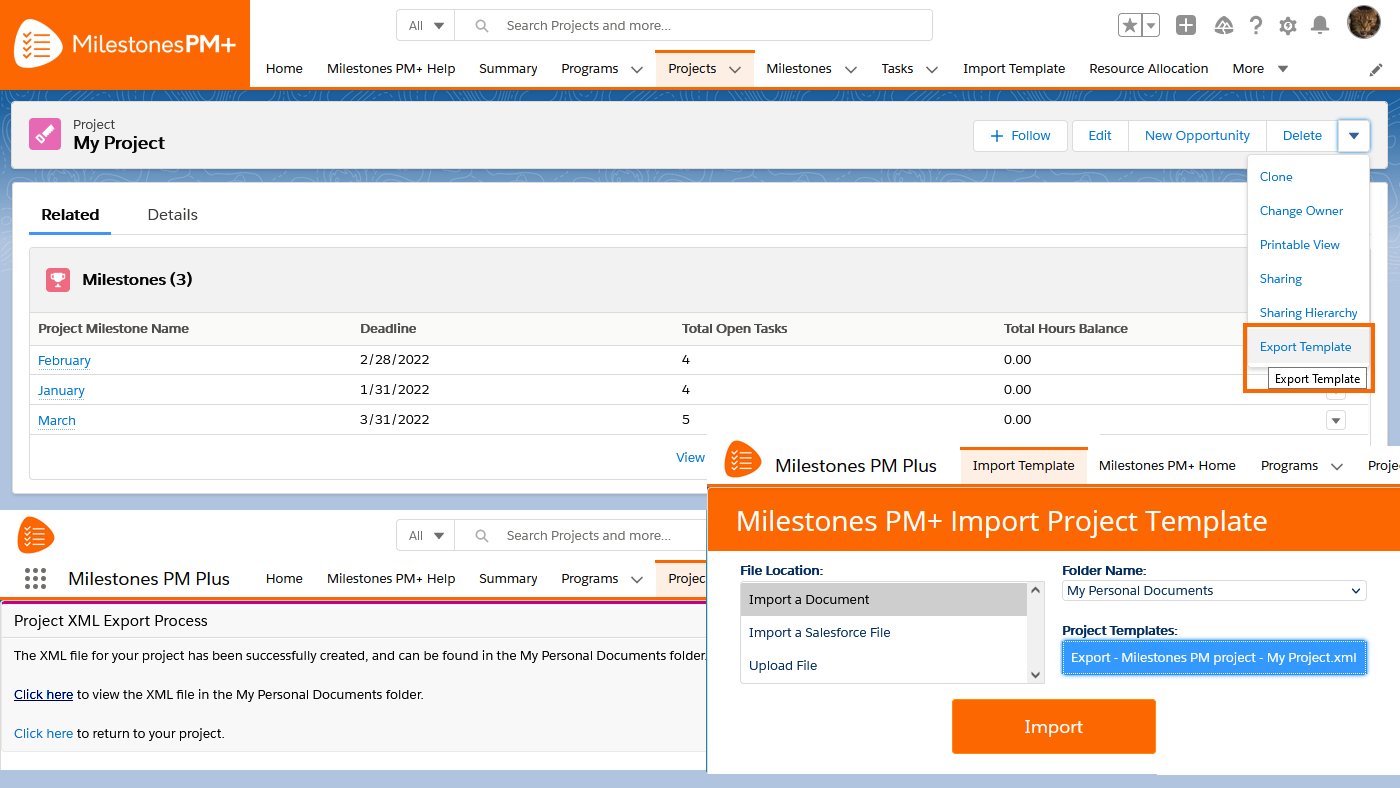This screenshot has height=788, width=1400.
Task: Open the February milestone link
Action: (64, 360)
